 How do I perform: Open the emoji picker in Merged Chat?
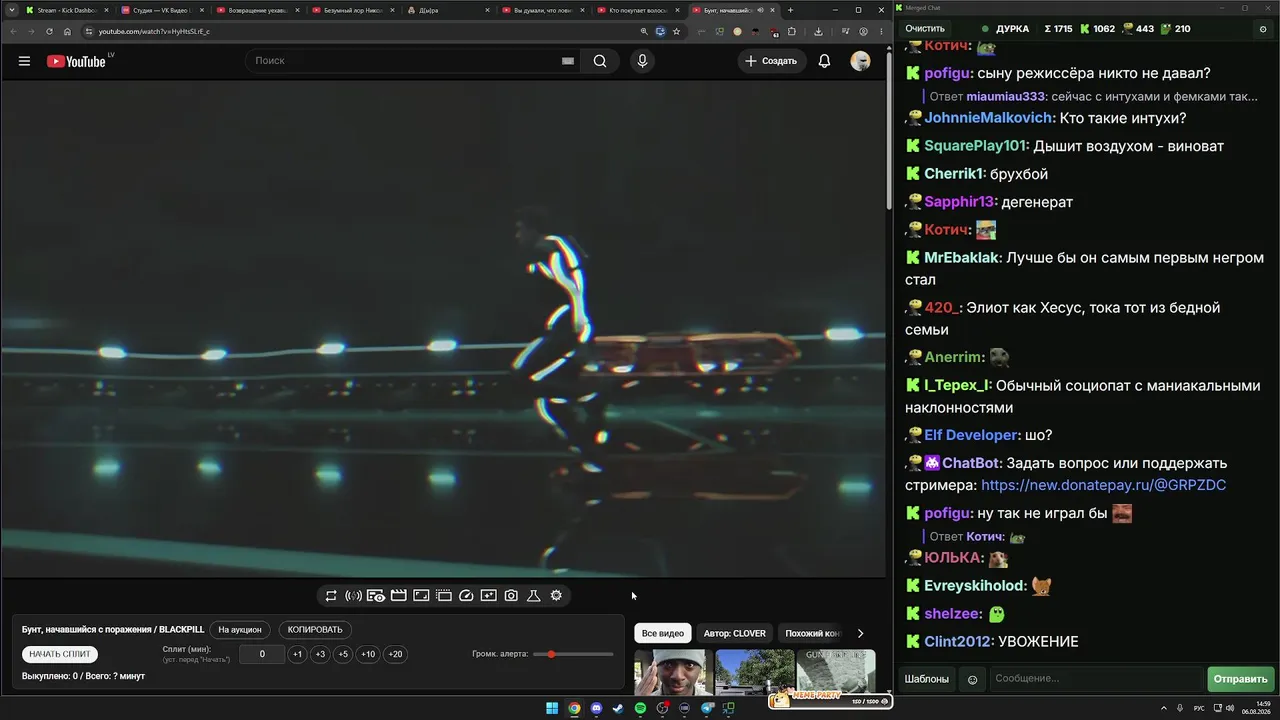pos(972,680)
